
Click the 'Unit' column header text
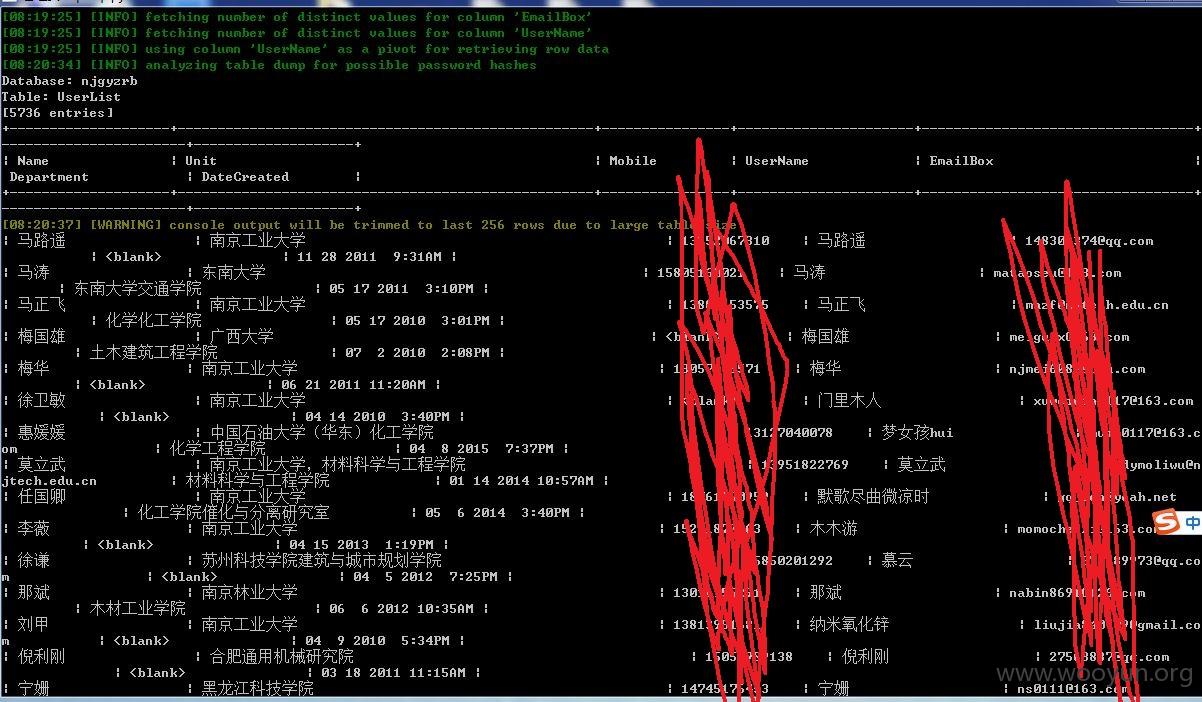(201, 161)
